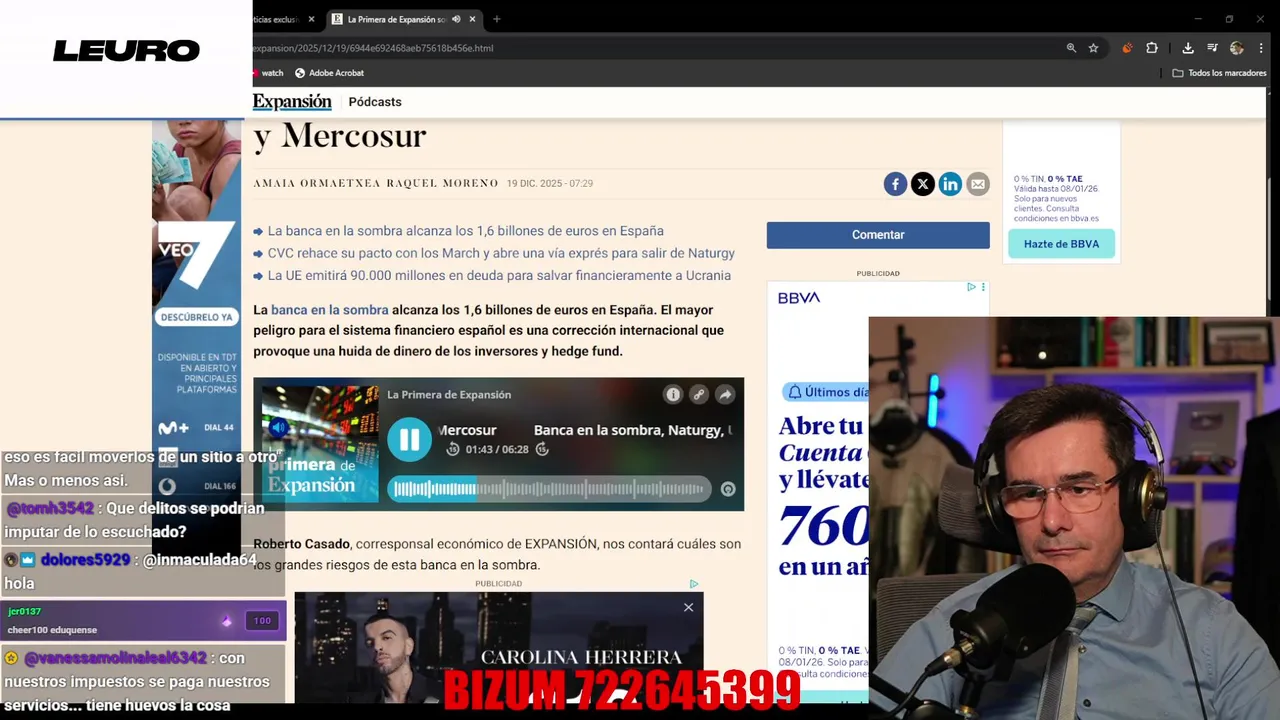Rewind podcast 15 seconds
The image size is (1280, 720).
[453, 449]
